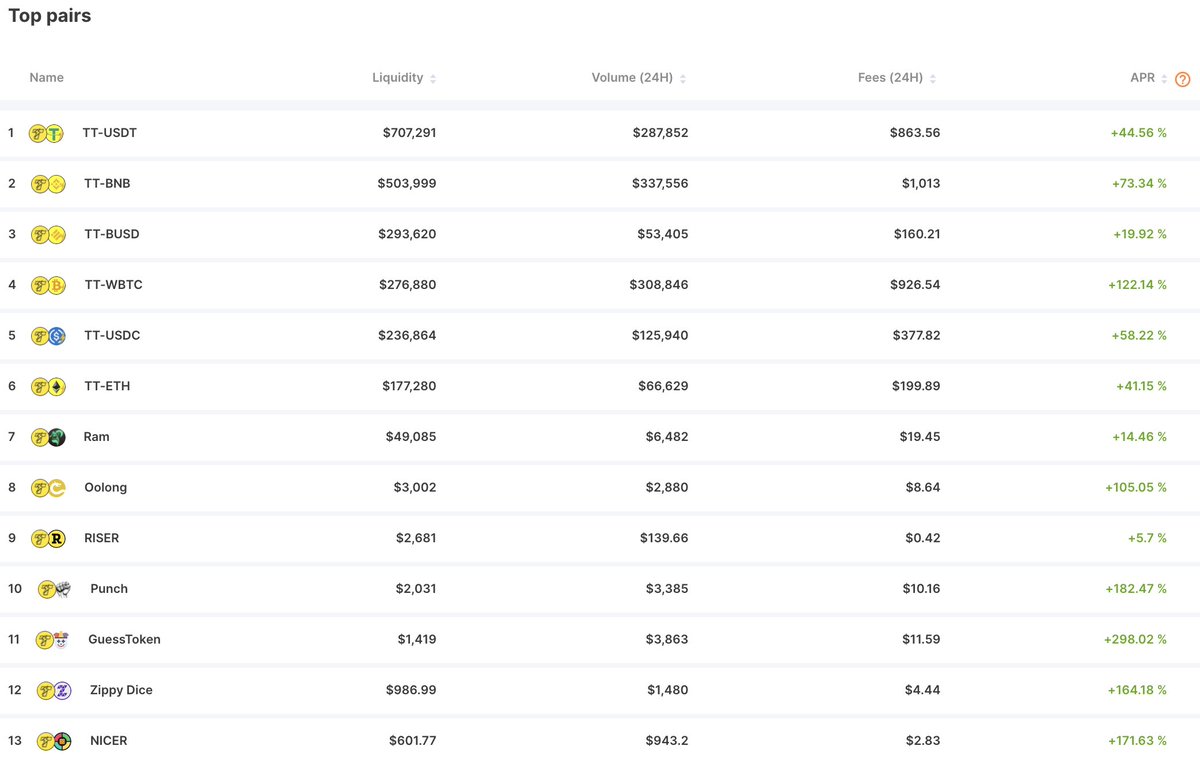The height and width of the screenshot is (761, 1200).
Task: Click APR value +44.56 %
Action: 1139,133
